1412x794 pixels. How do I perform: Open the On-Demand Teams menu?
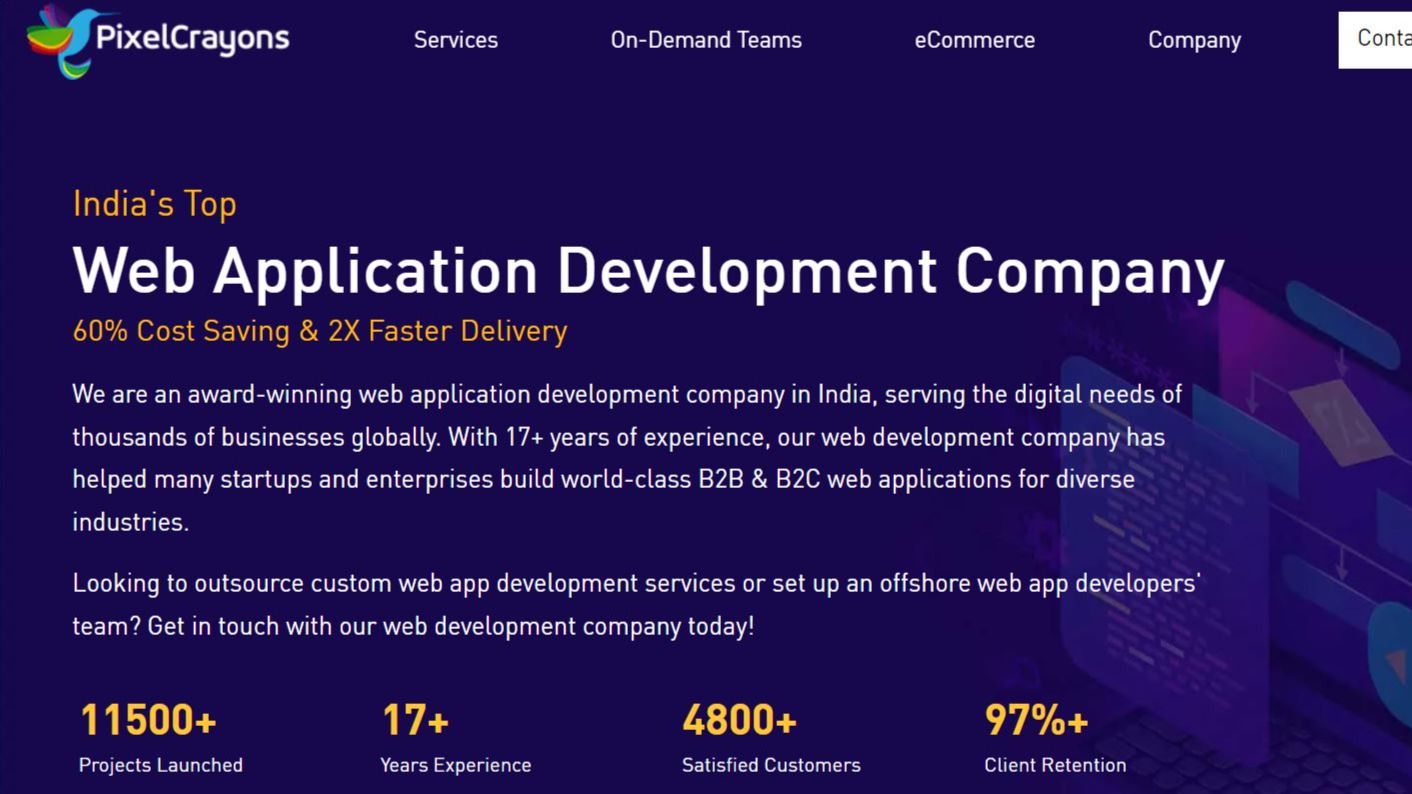[706, 40]
